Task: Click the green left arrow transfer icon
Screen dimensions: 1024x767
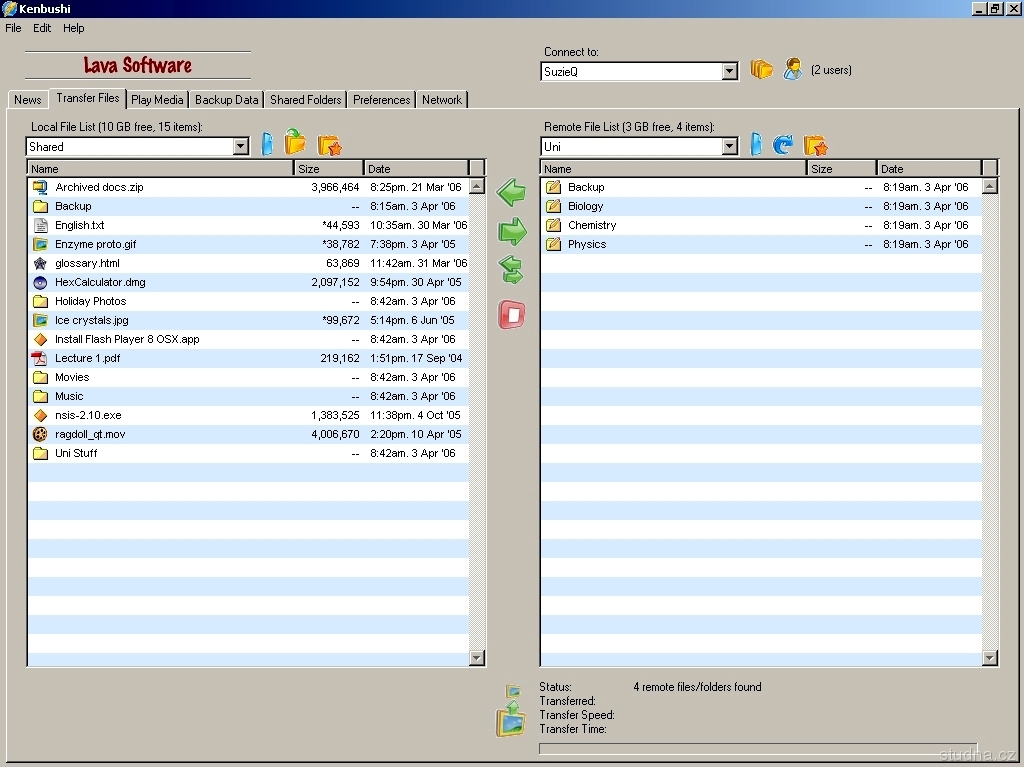Action: coord(511,193)
